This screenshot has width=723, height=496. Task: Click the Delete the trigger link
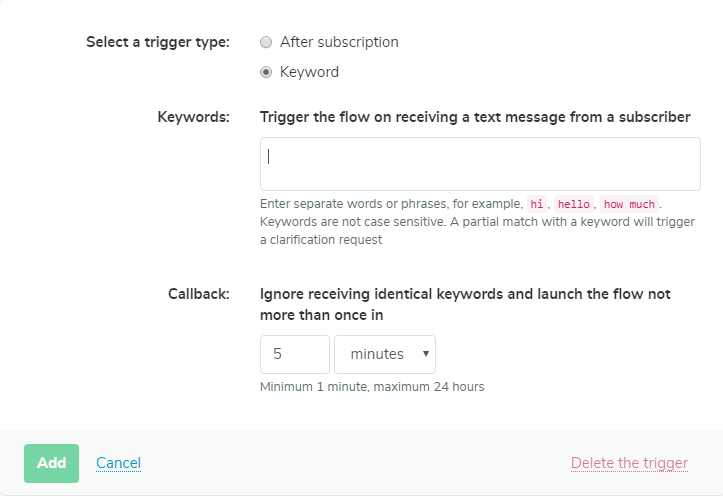(x=629, y=463)
